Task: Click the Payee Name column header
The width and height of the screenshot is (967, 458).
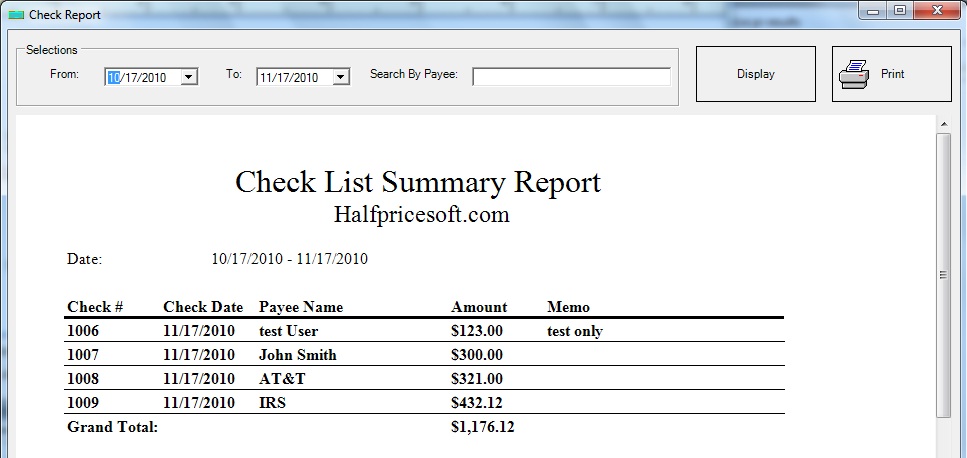Action: [300, 307]
